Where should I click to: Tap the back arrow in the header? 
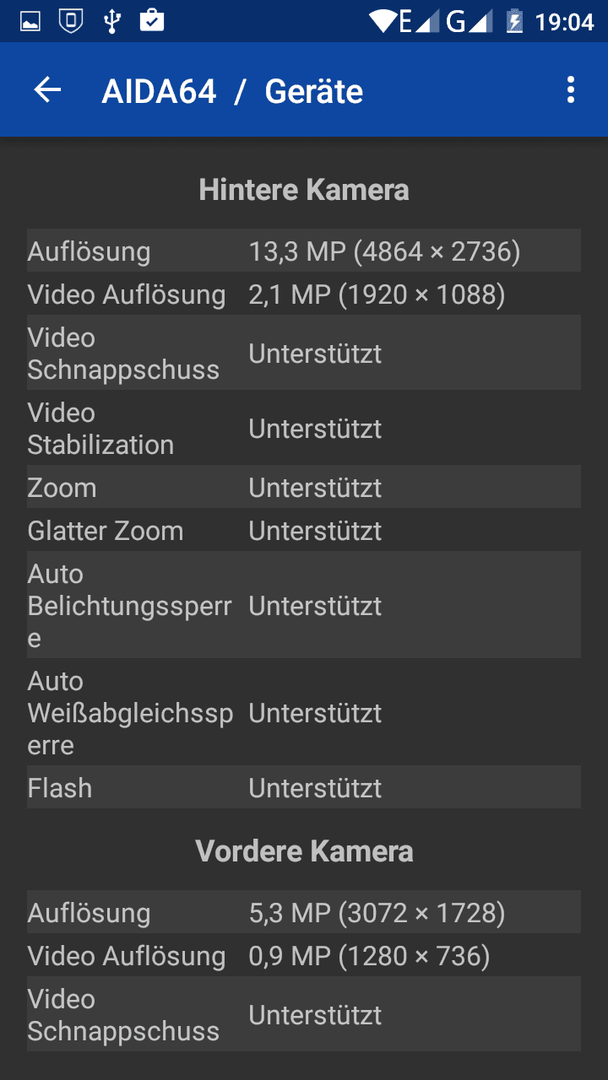click(x=48, y=90)
